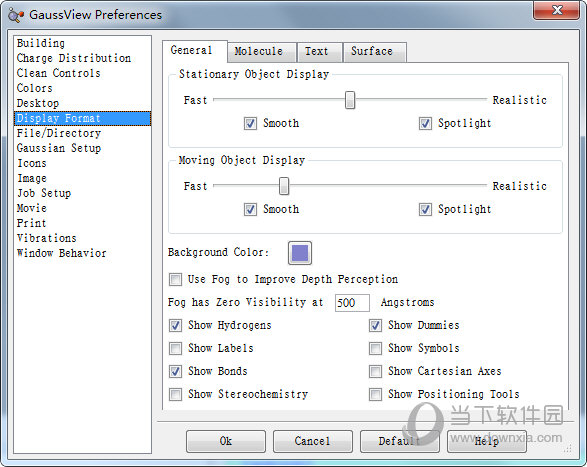Click the Cancel button

[313, 441]
